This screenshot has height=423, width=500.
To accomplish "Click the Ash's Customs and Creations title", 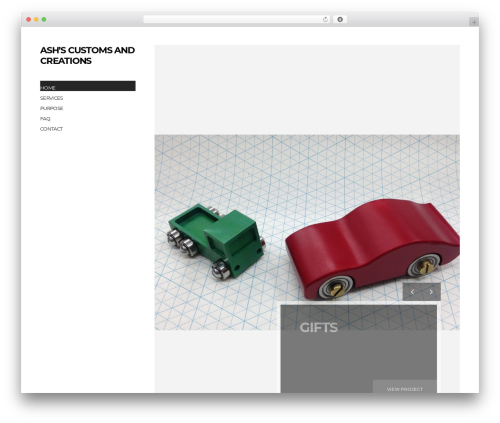I will point(87,55).
